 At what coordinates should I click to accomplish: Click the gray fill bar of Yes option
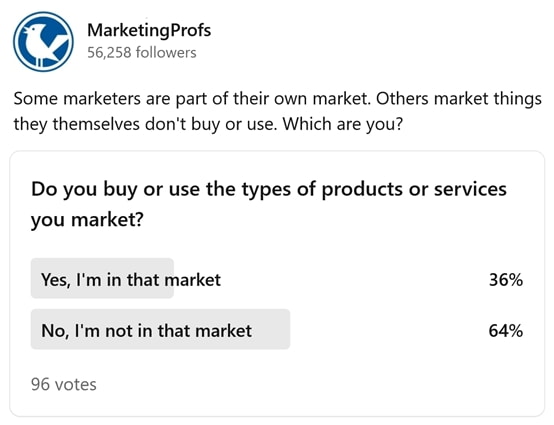coord(102,278)
